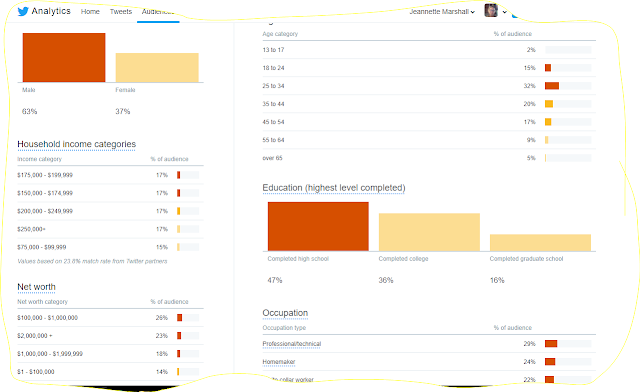Click the $100,000 - $1,000,000 net worth row
640x392 pixels.
110,318
